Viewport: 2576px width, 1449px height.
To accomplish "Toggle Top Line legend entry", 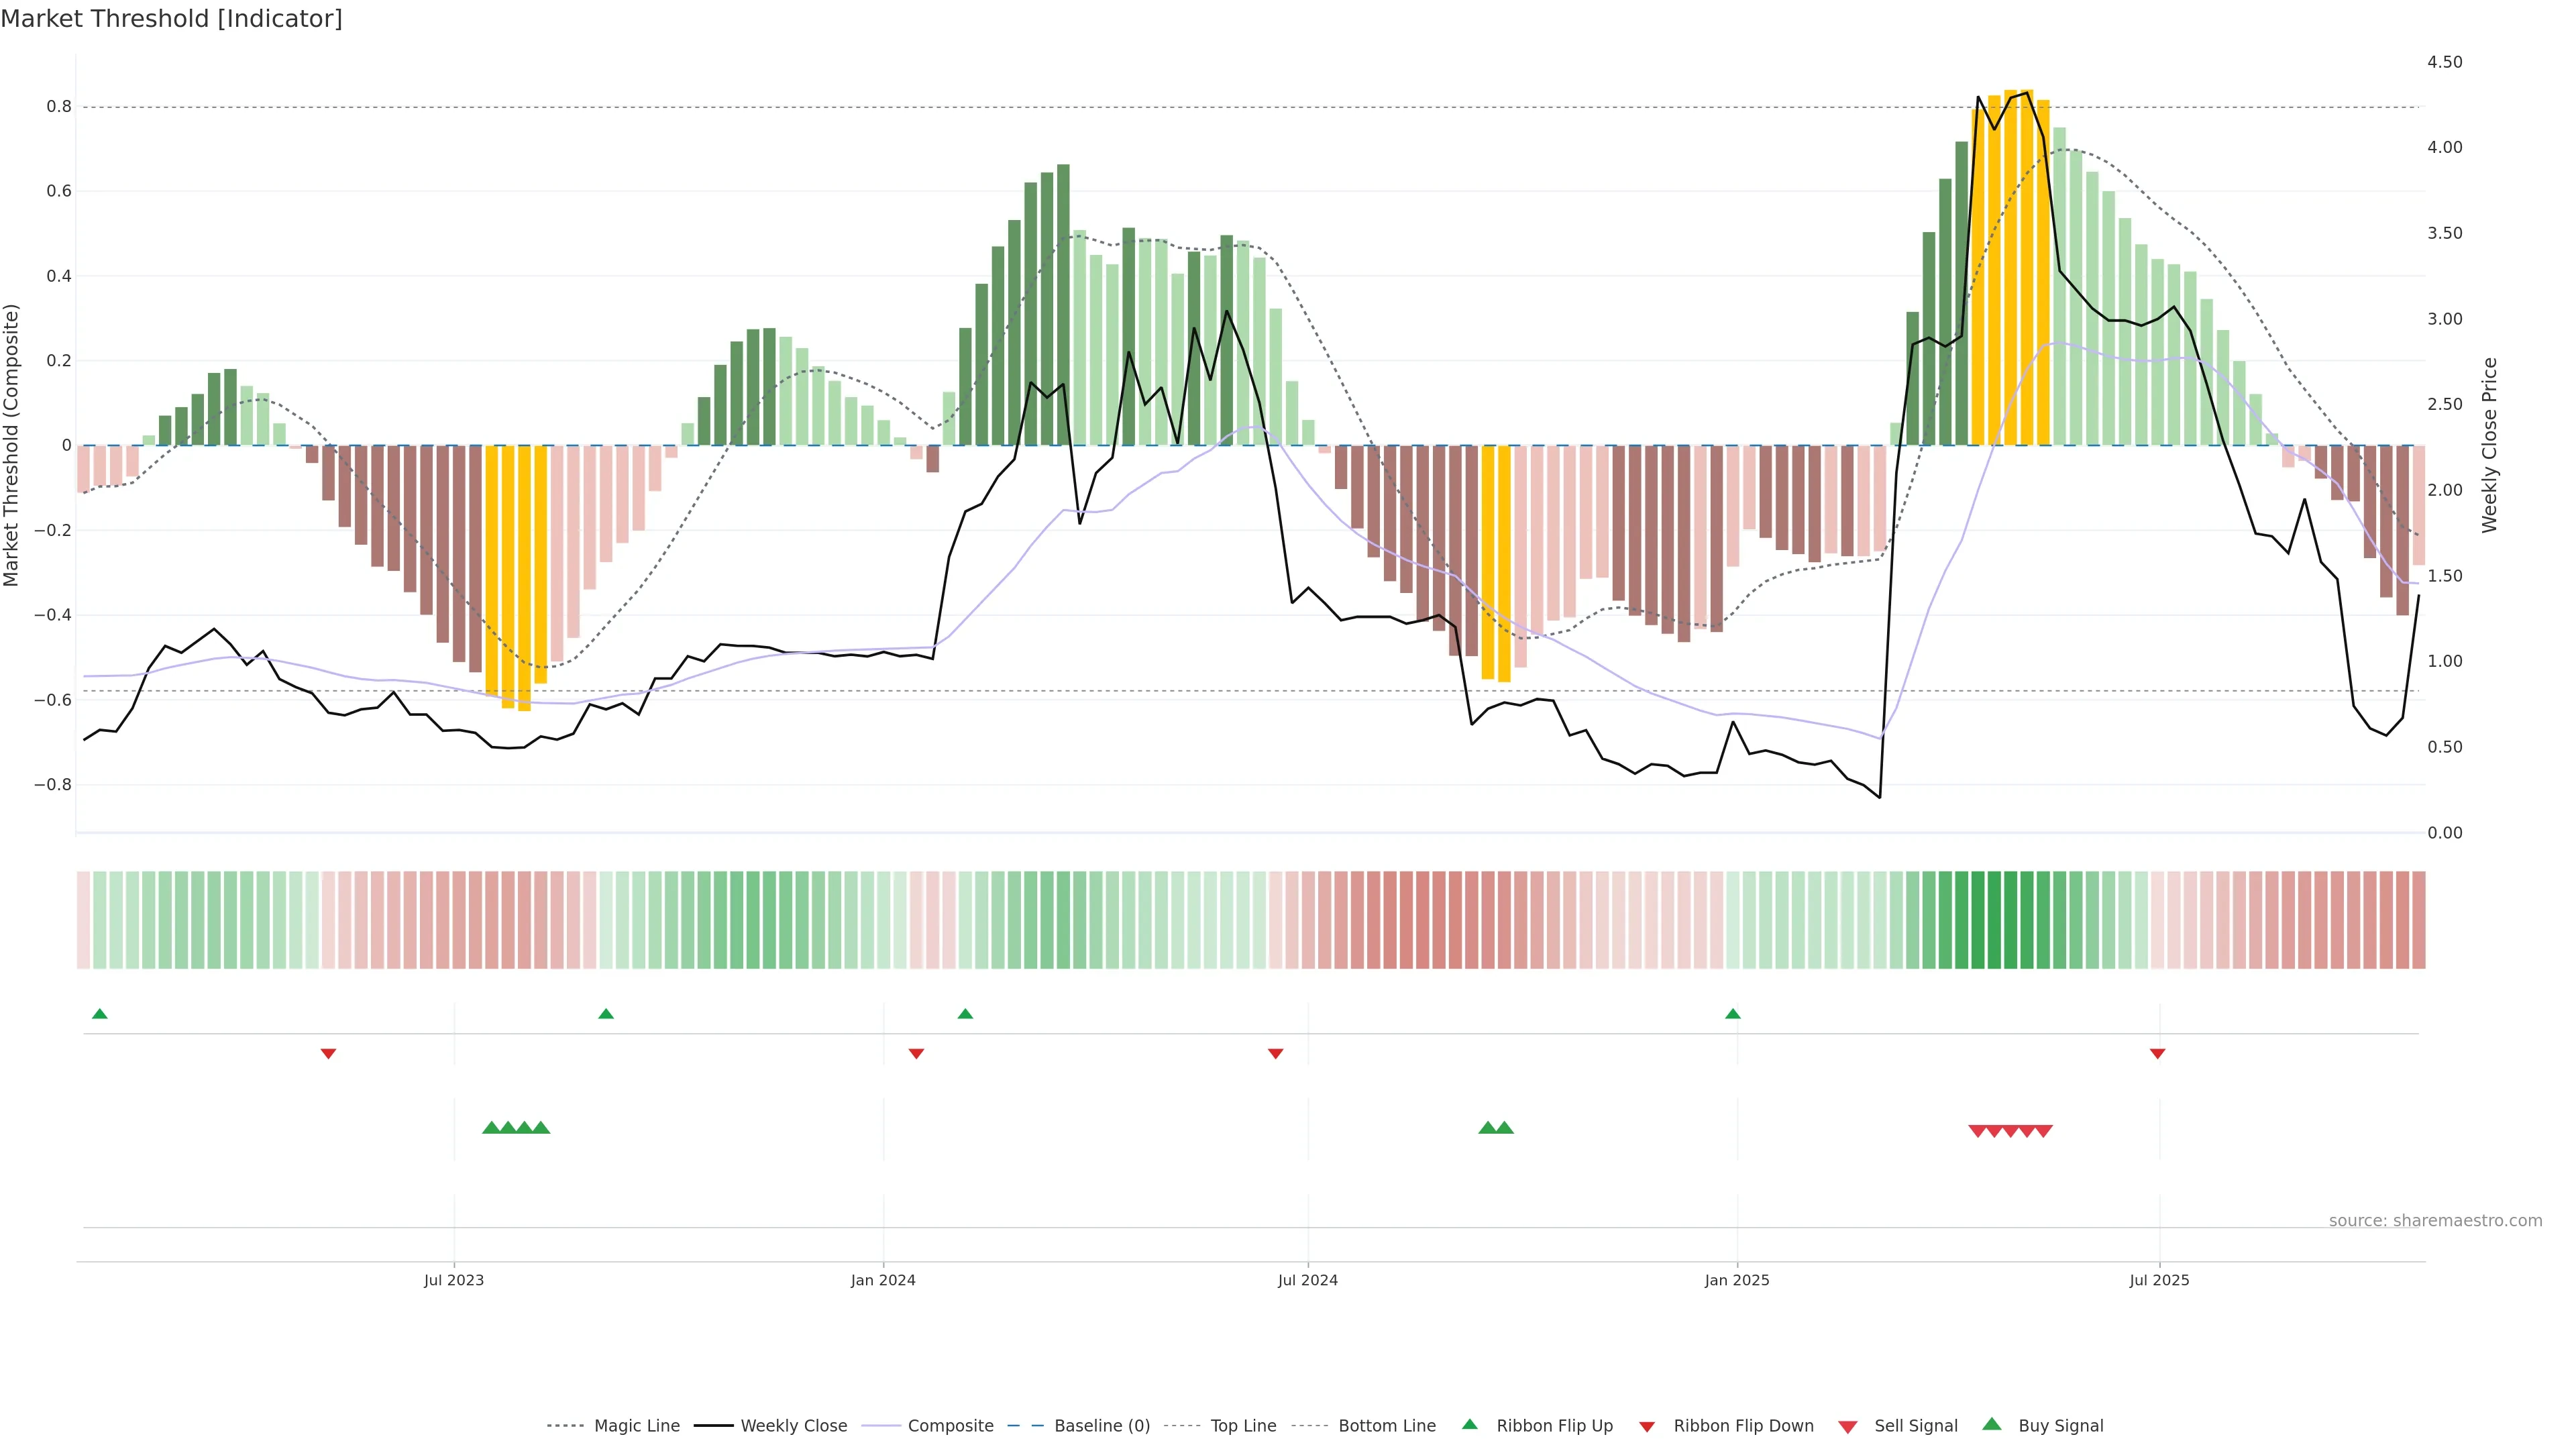I will pos(1243,1426).
